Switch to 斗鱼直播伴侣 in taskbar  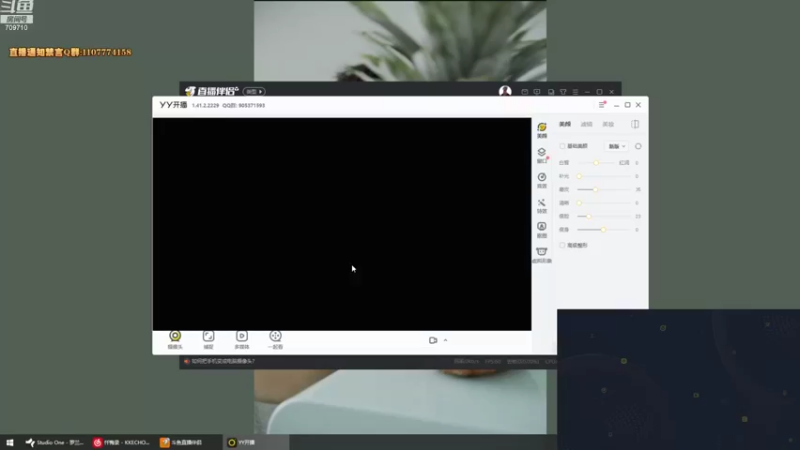(187, 442)
